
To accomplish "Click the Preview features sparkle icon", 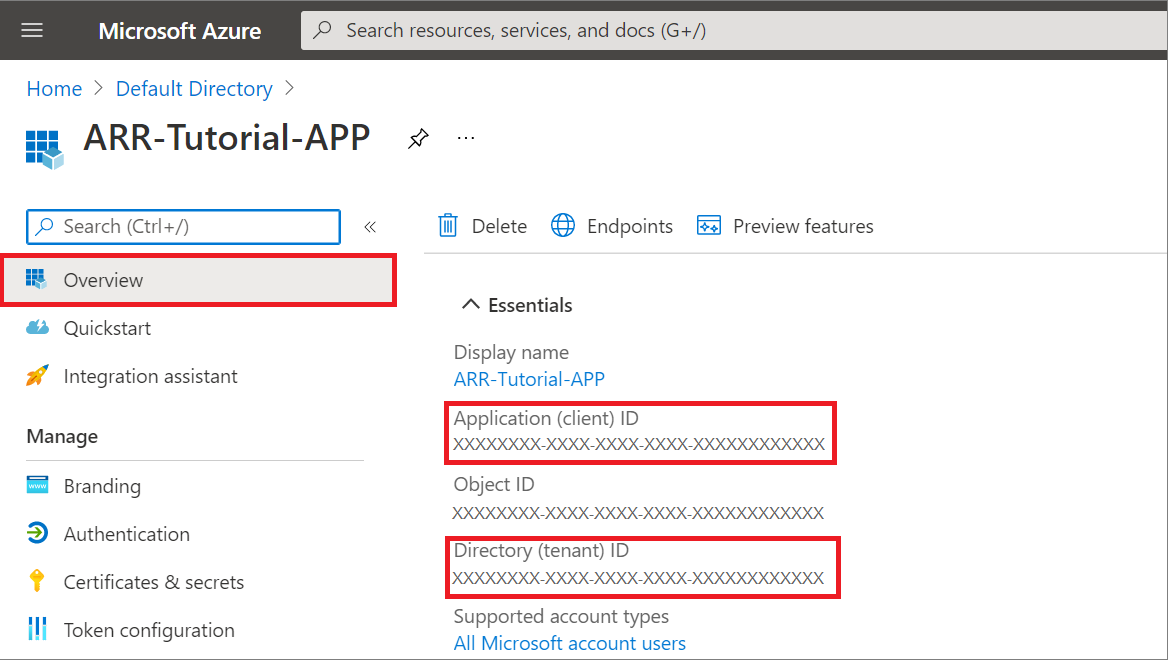I will (x=708, y=225).
